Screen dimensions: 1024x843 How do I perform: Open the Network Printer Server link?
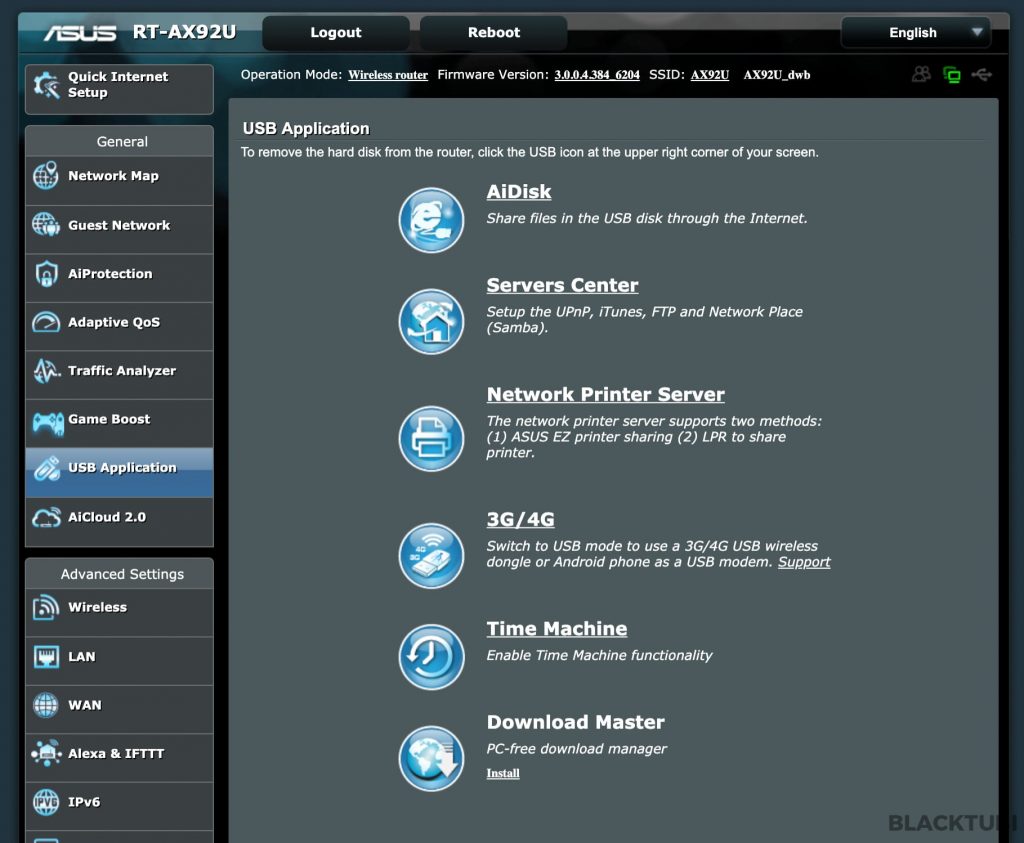point(605,394)
